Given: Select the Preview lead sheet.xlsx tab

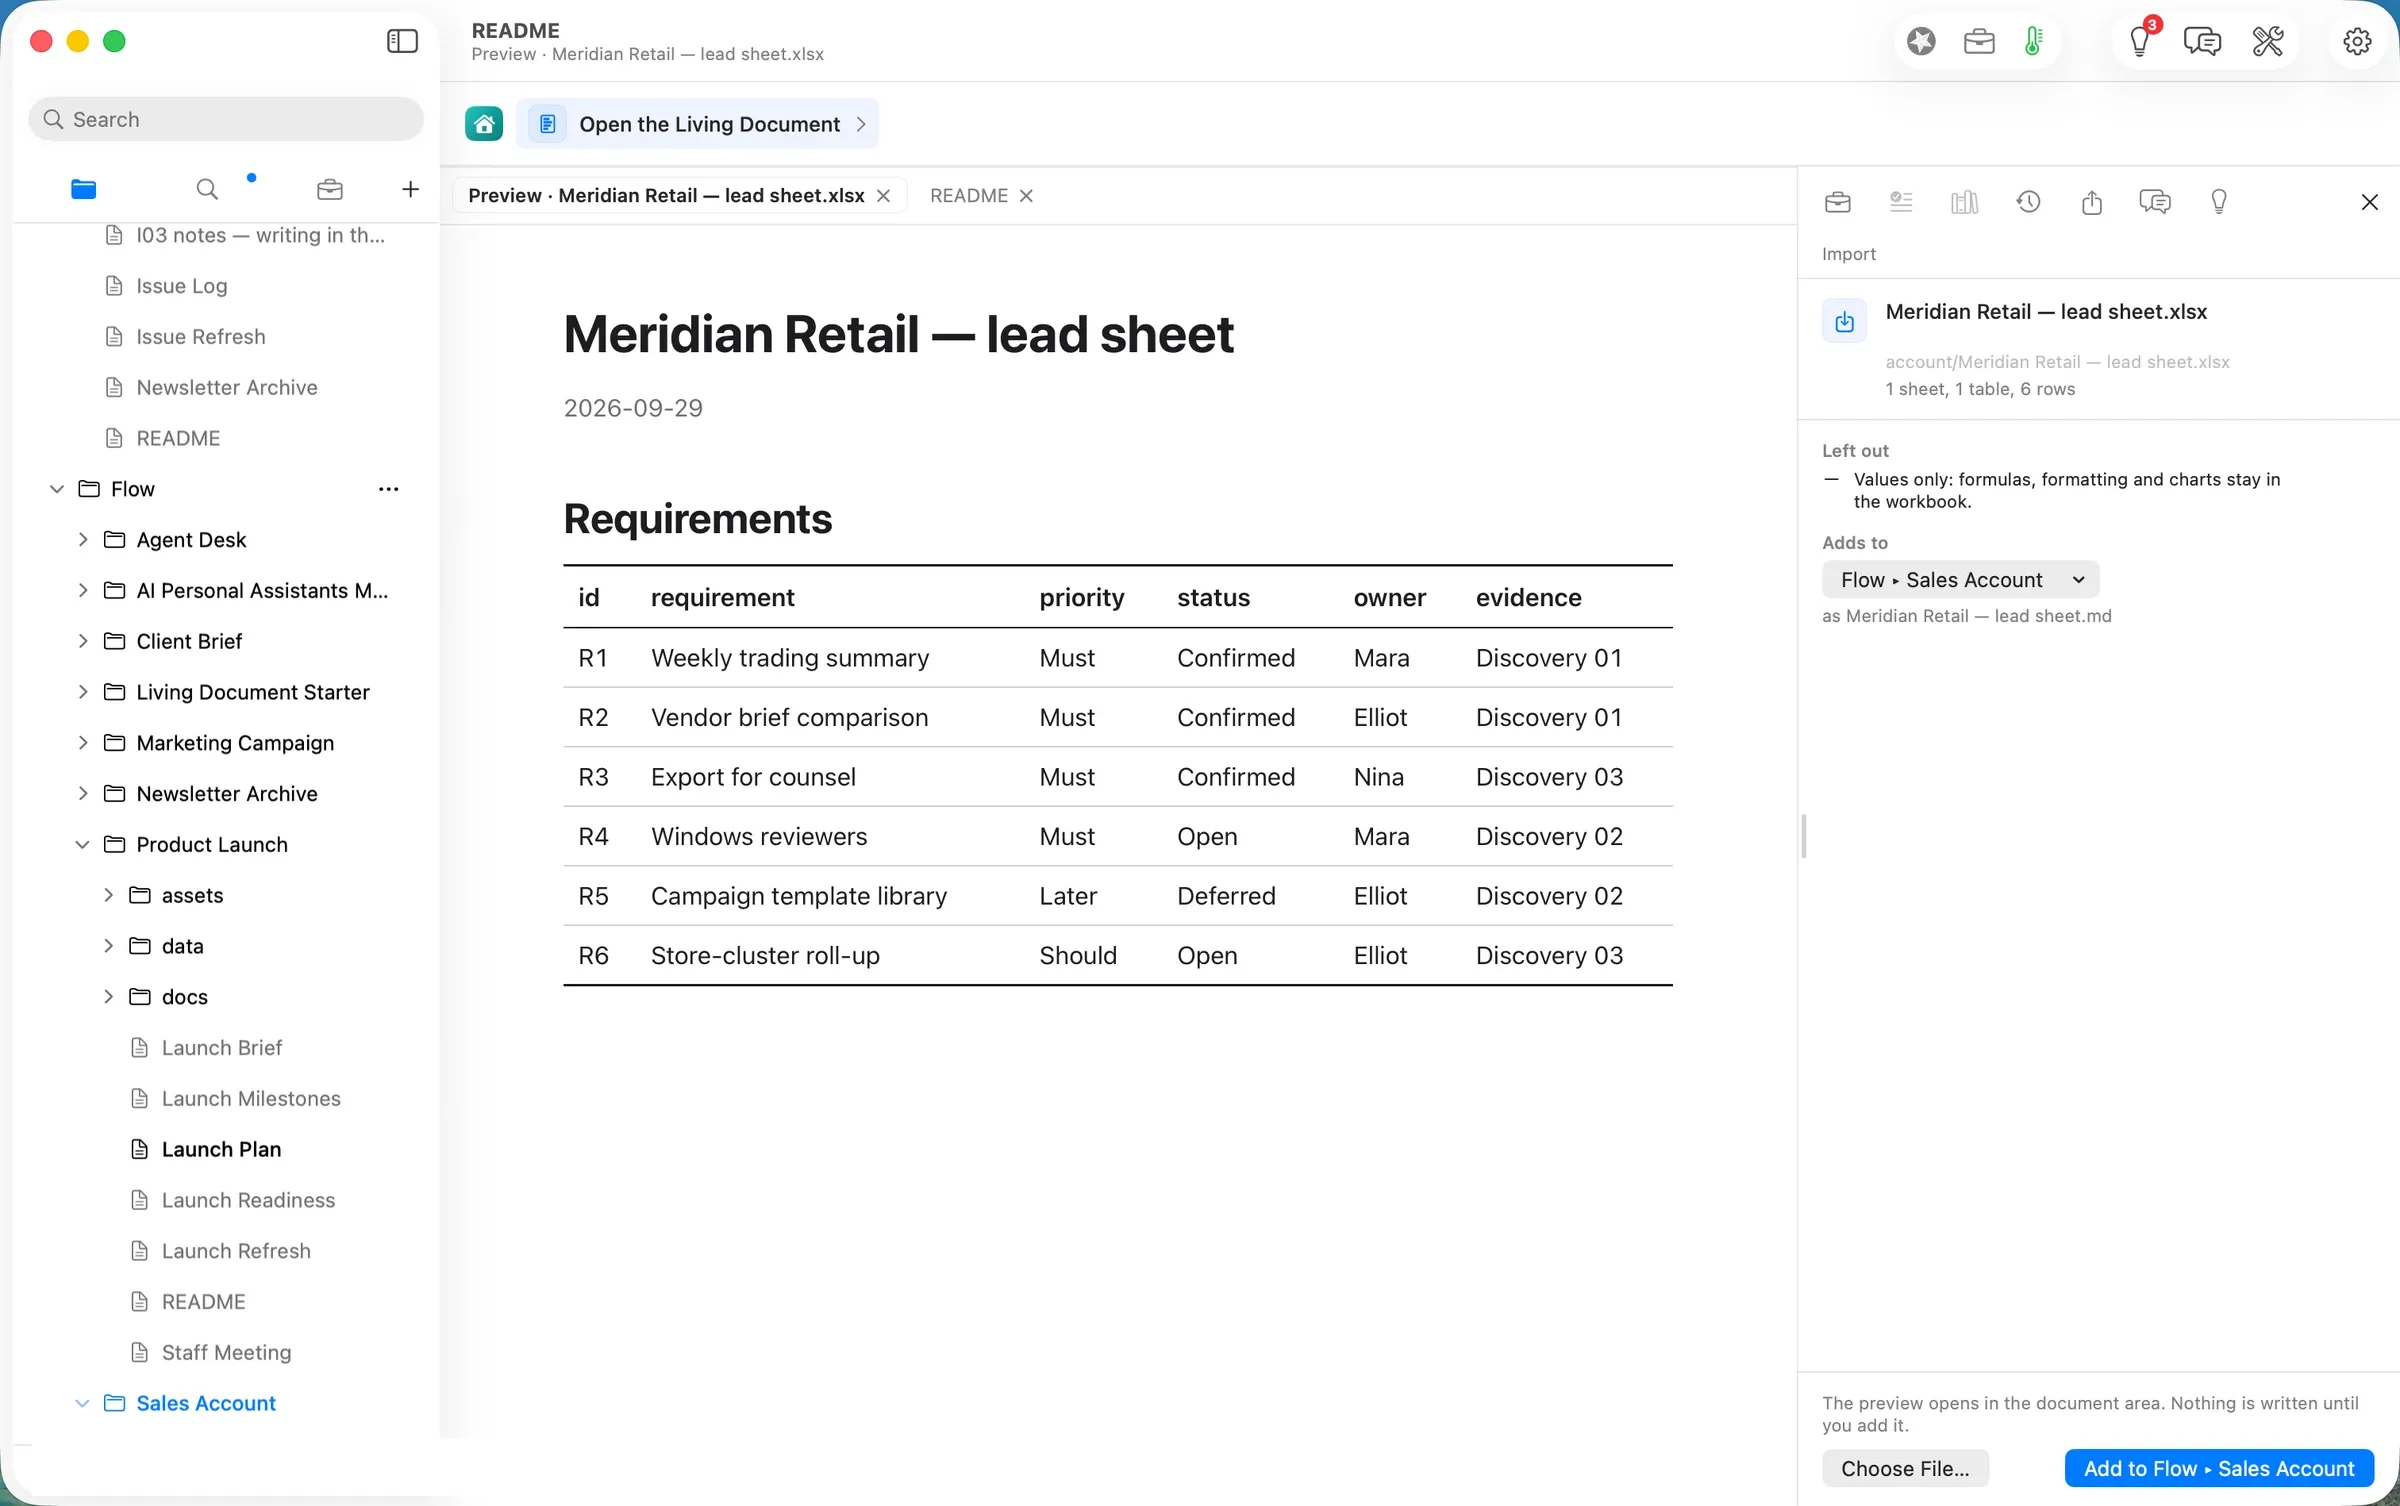Looking at the screenshot, I should click(x=666, y=196).
